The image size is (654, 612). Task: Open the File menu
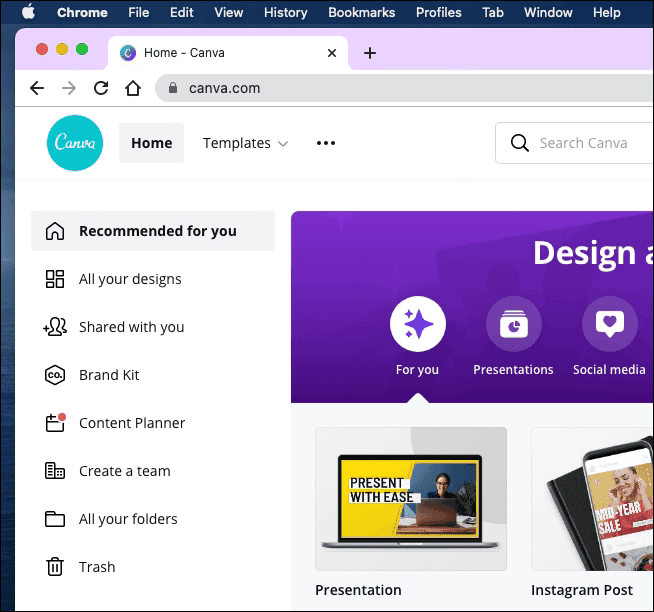click(x=138, y=13)
